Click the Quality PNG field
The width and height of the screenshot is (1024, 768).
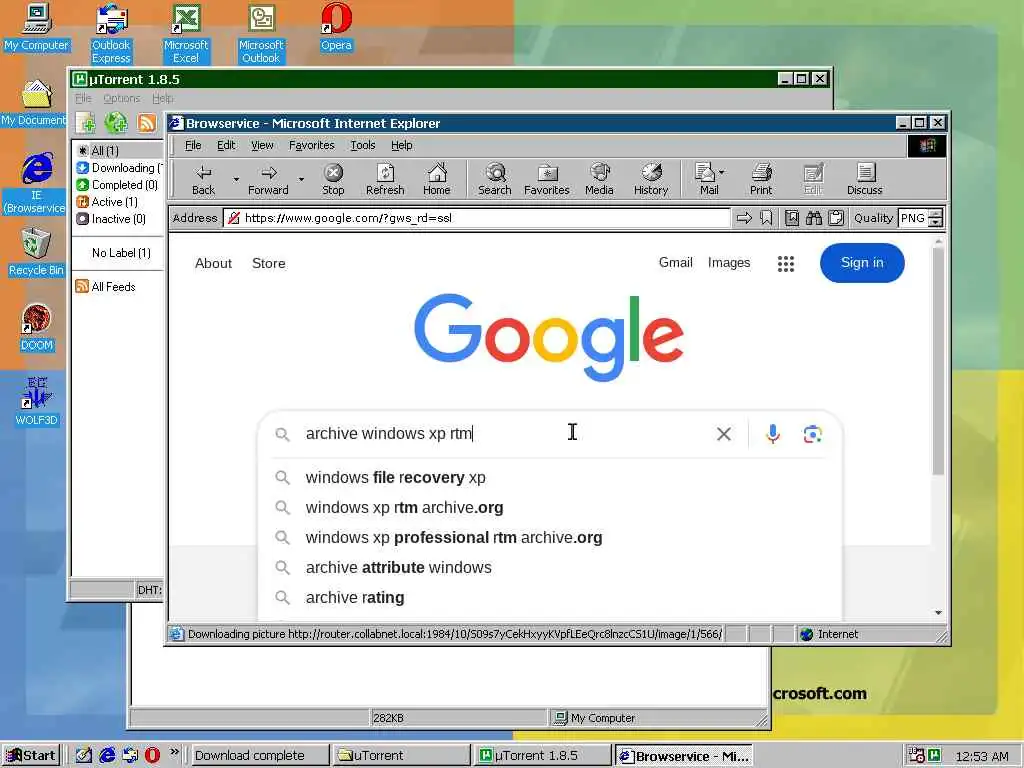pyautogui.click(x=914, y=218)
